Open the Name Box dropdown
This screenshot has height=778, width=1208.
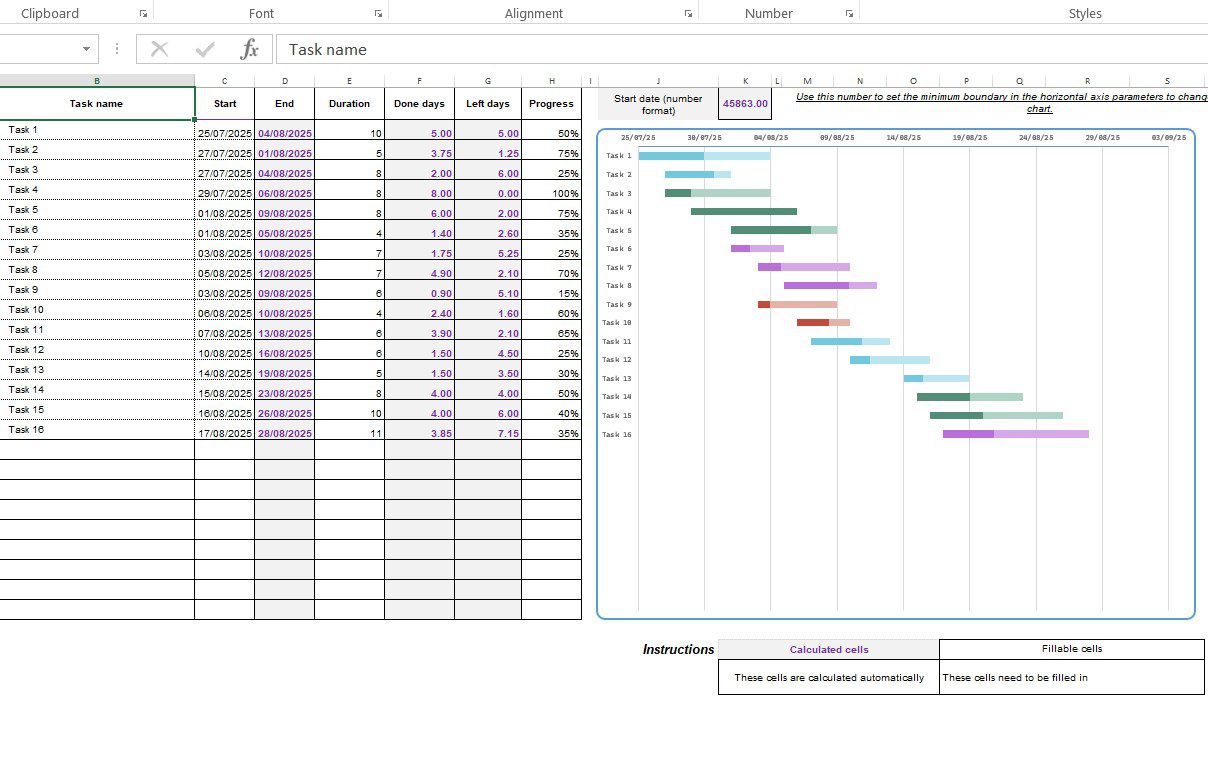[85, 48]
